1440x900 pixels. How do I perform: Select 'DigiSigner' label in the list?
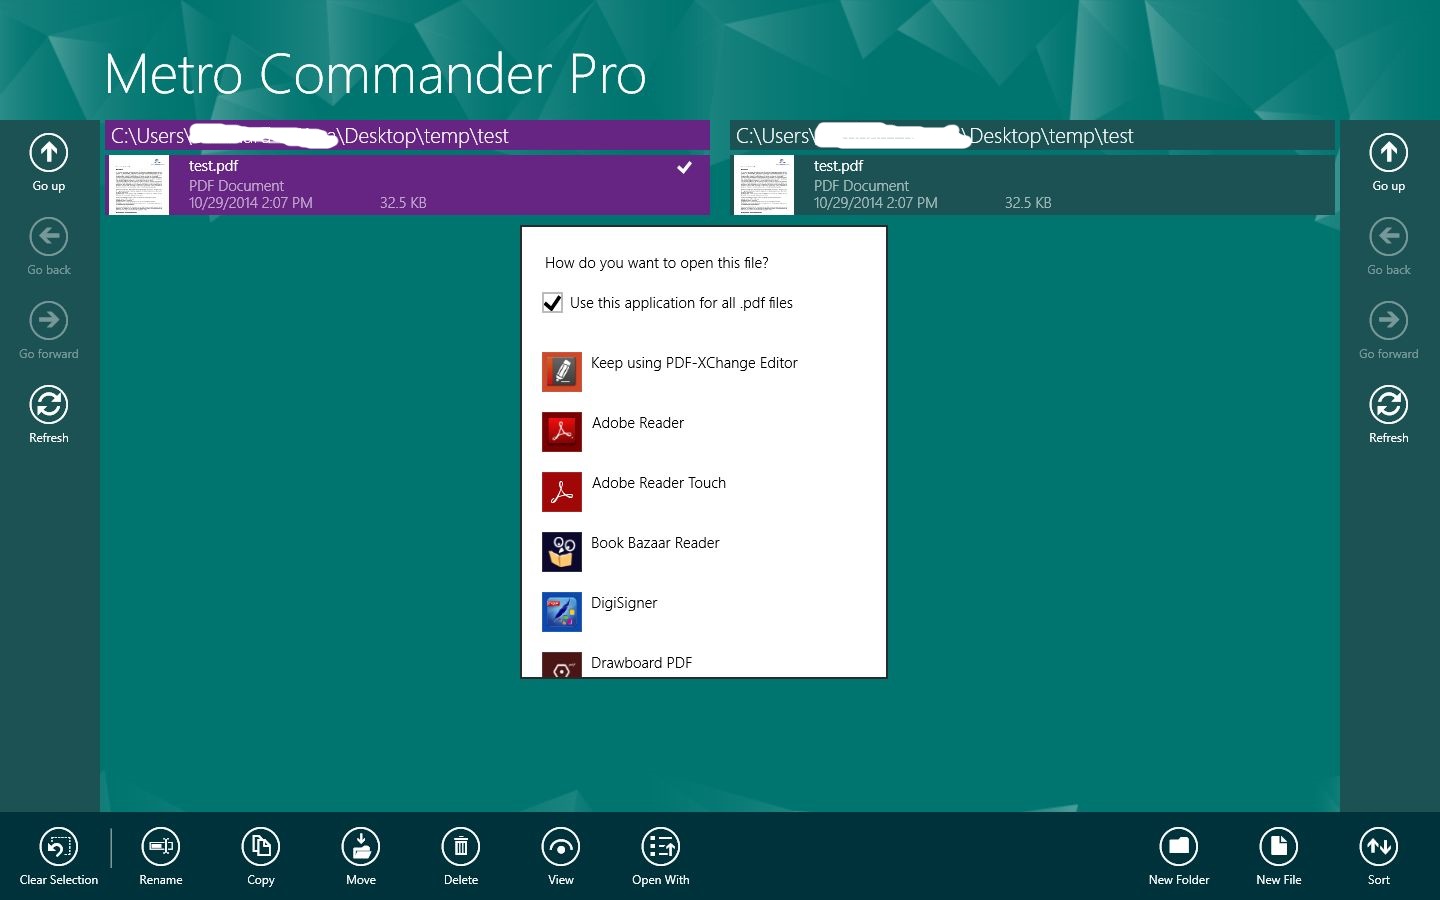(624, 604)
